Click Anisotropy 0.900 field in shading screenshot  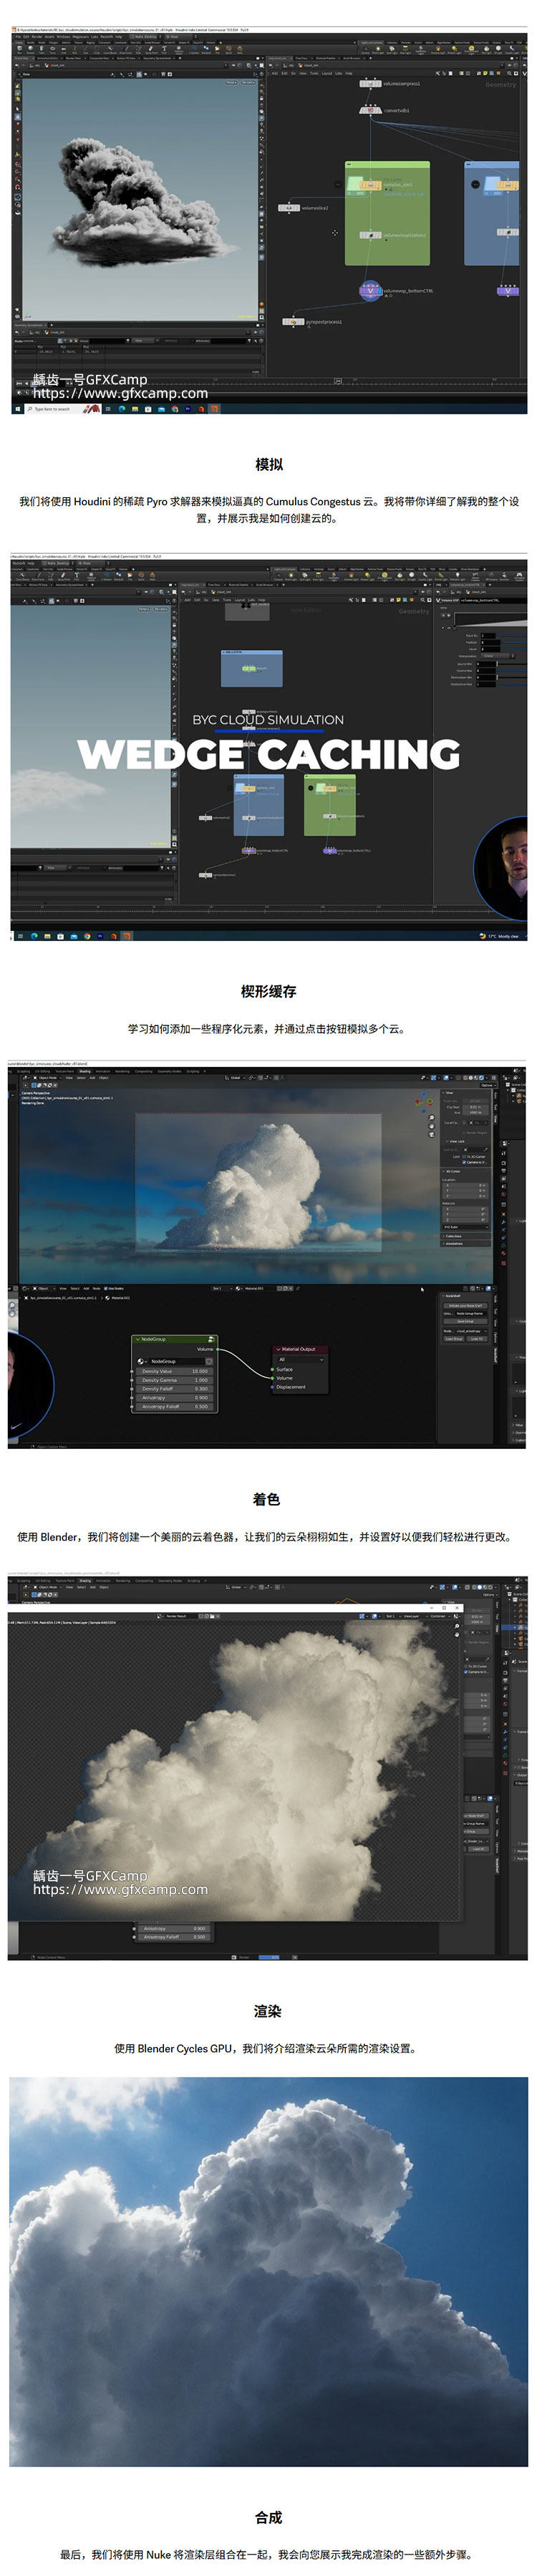tap(175, 1398)
